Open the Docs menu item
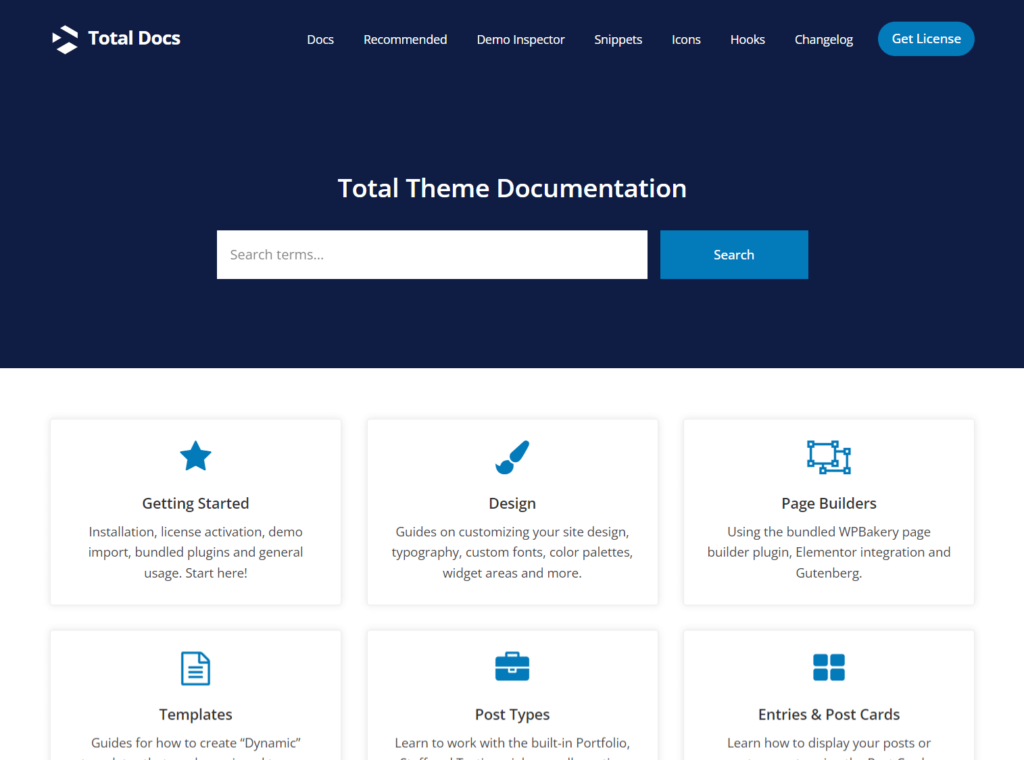Viewport: 1024px width, 760px height. click(320, 39)
